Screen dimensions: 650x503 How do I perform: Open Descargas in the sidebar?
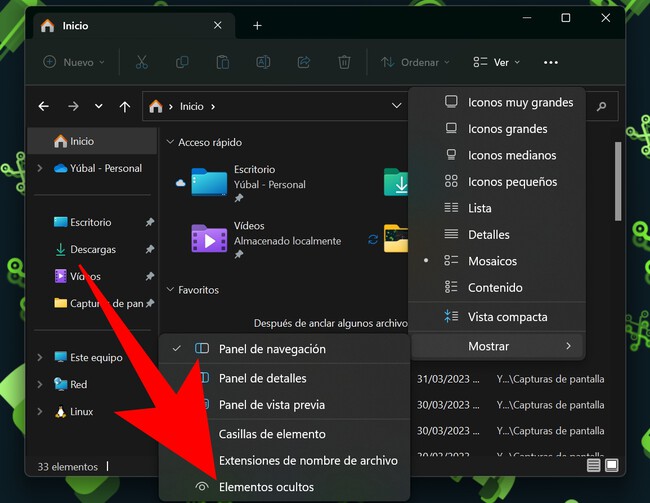92,249
